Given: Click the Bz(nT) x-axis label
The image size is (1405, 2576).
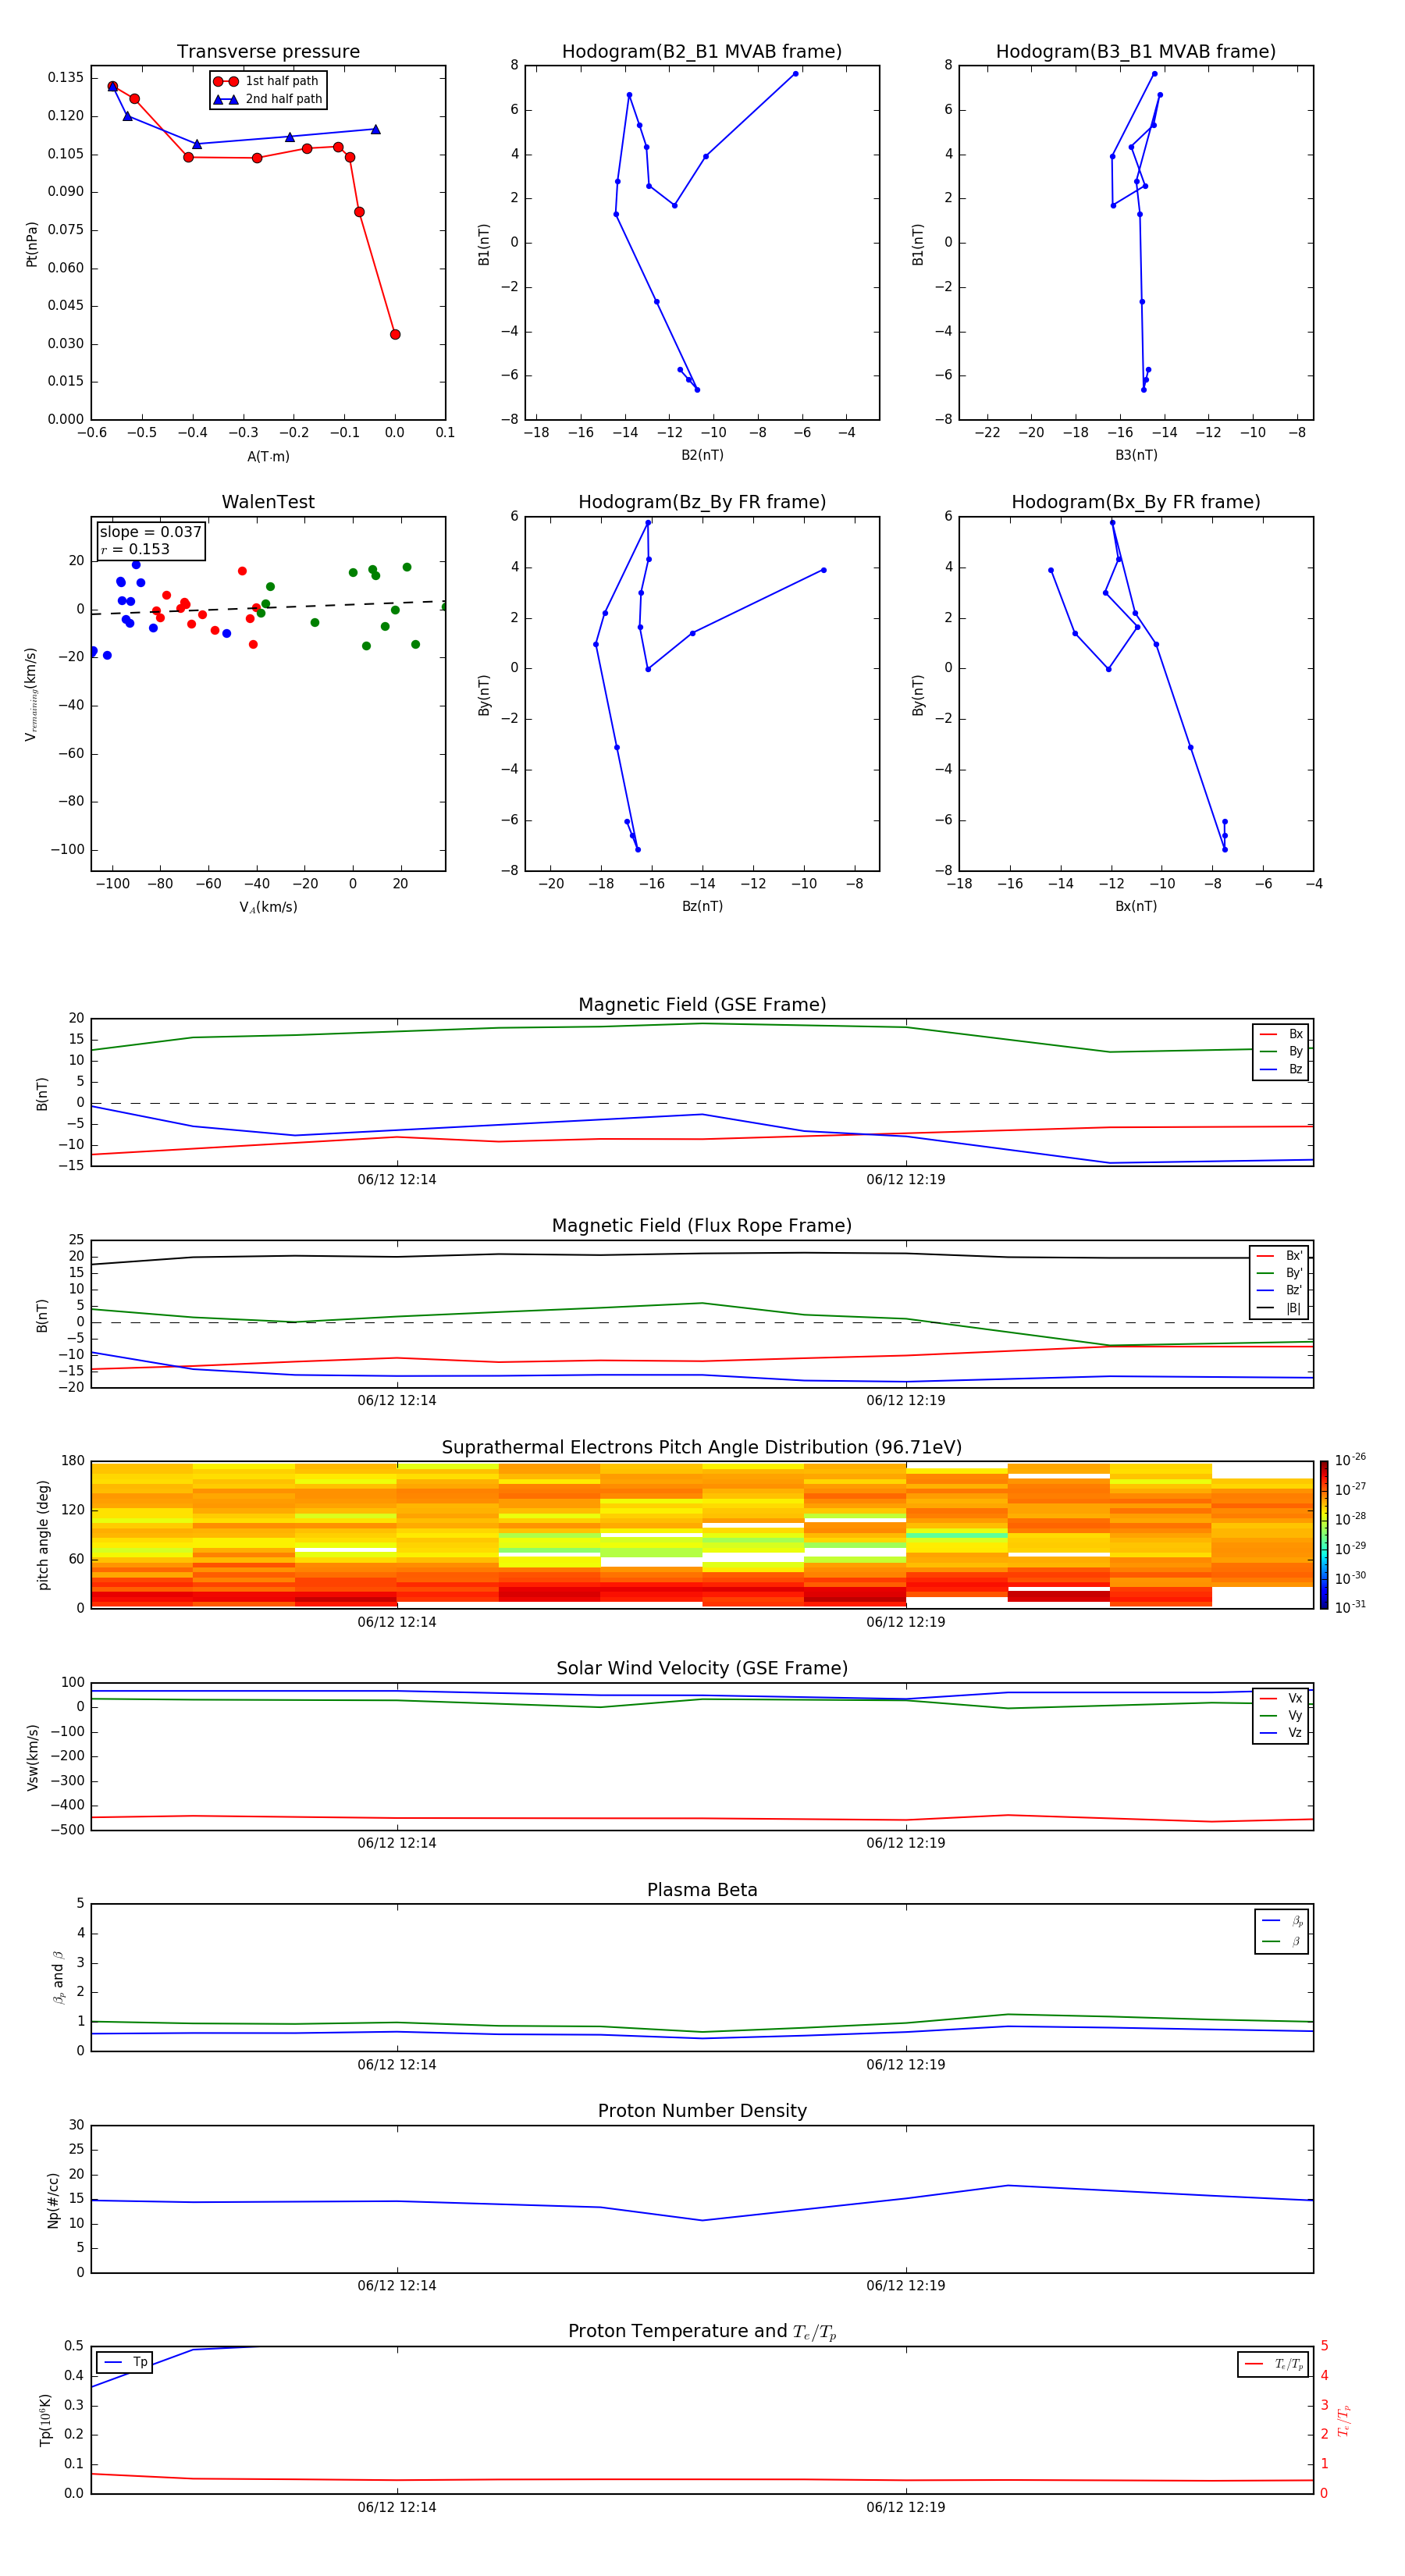Looking at the screenshot, I should click(x=702, y=906).
